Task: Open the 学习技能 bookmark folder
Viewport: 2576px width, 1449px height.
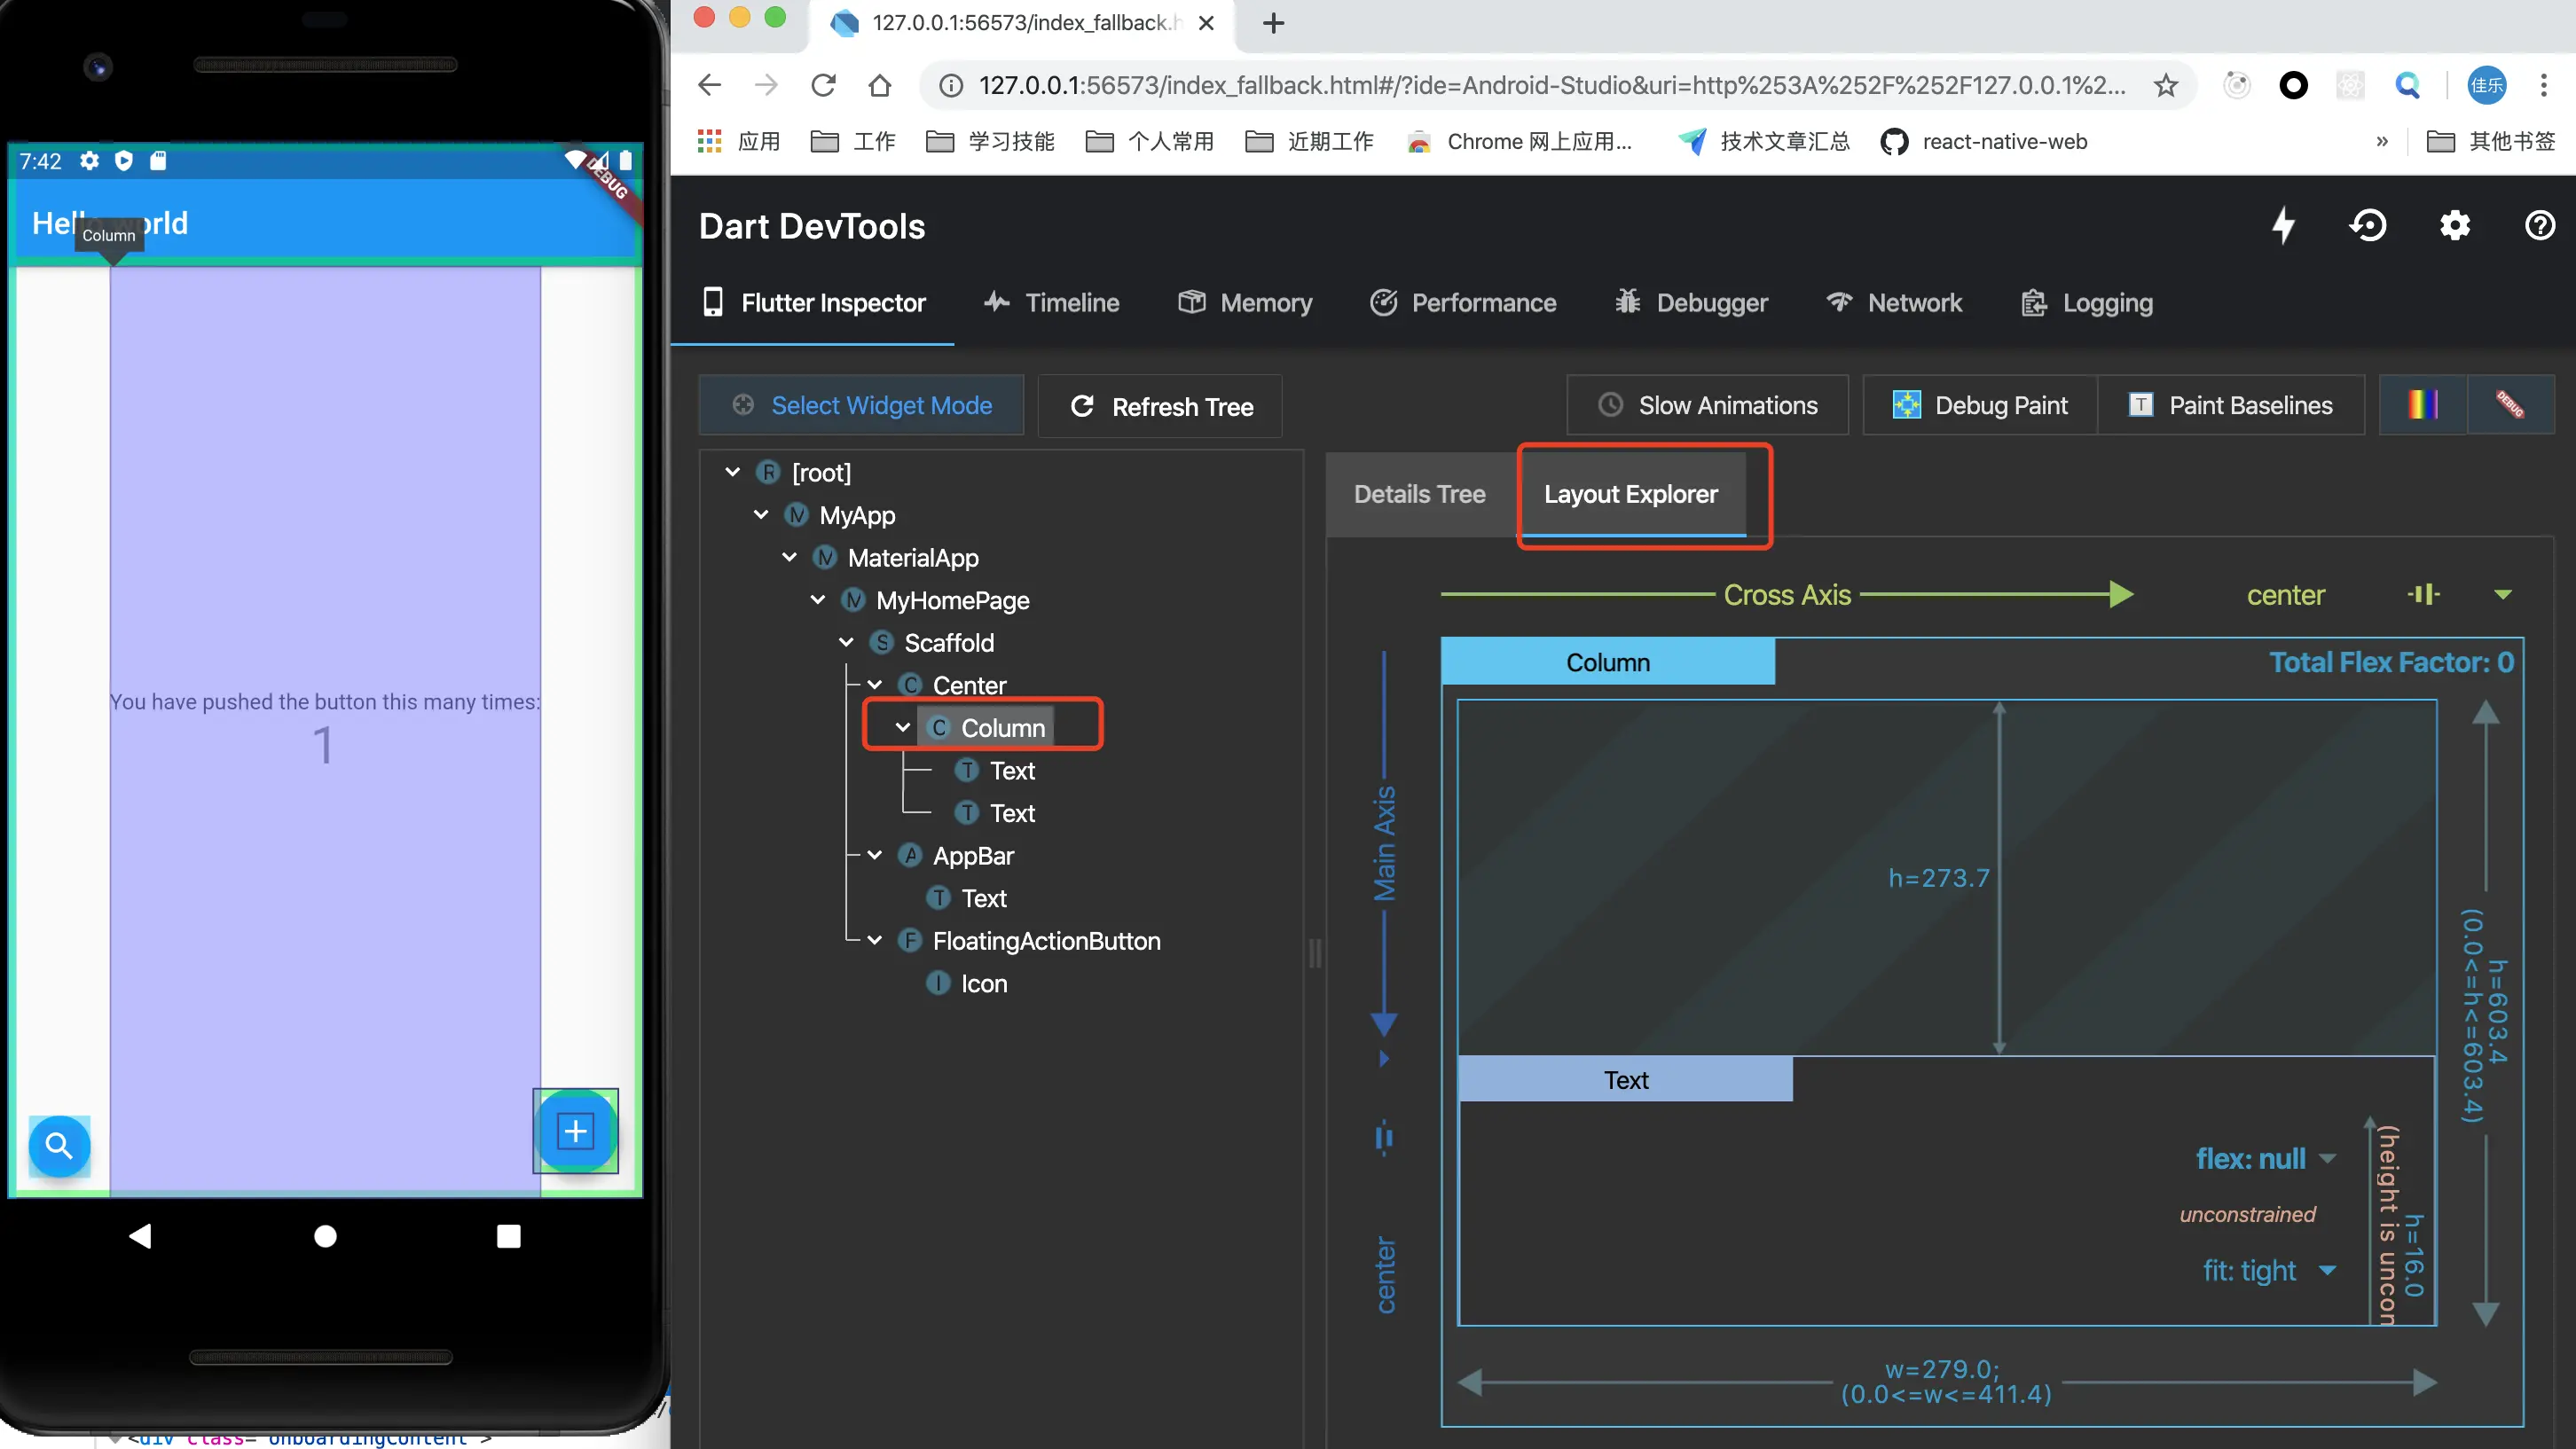Action: [990, 142]
